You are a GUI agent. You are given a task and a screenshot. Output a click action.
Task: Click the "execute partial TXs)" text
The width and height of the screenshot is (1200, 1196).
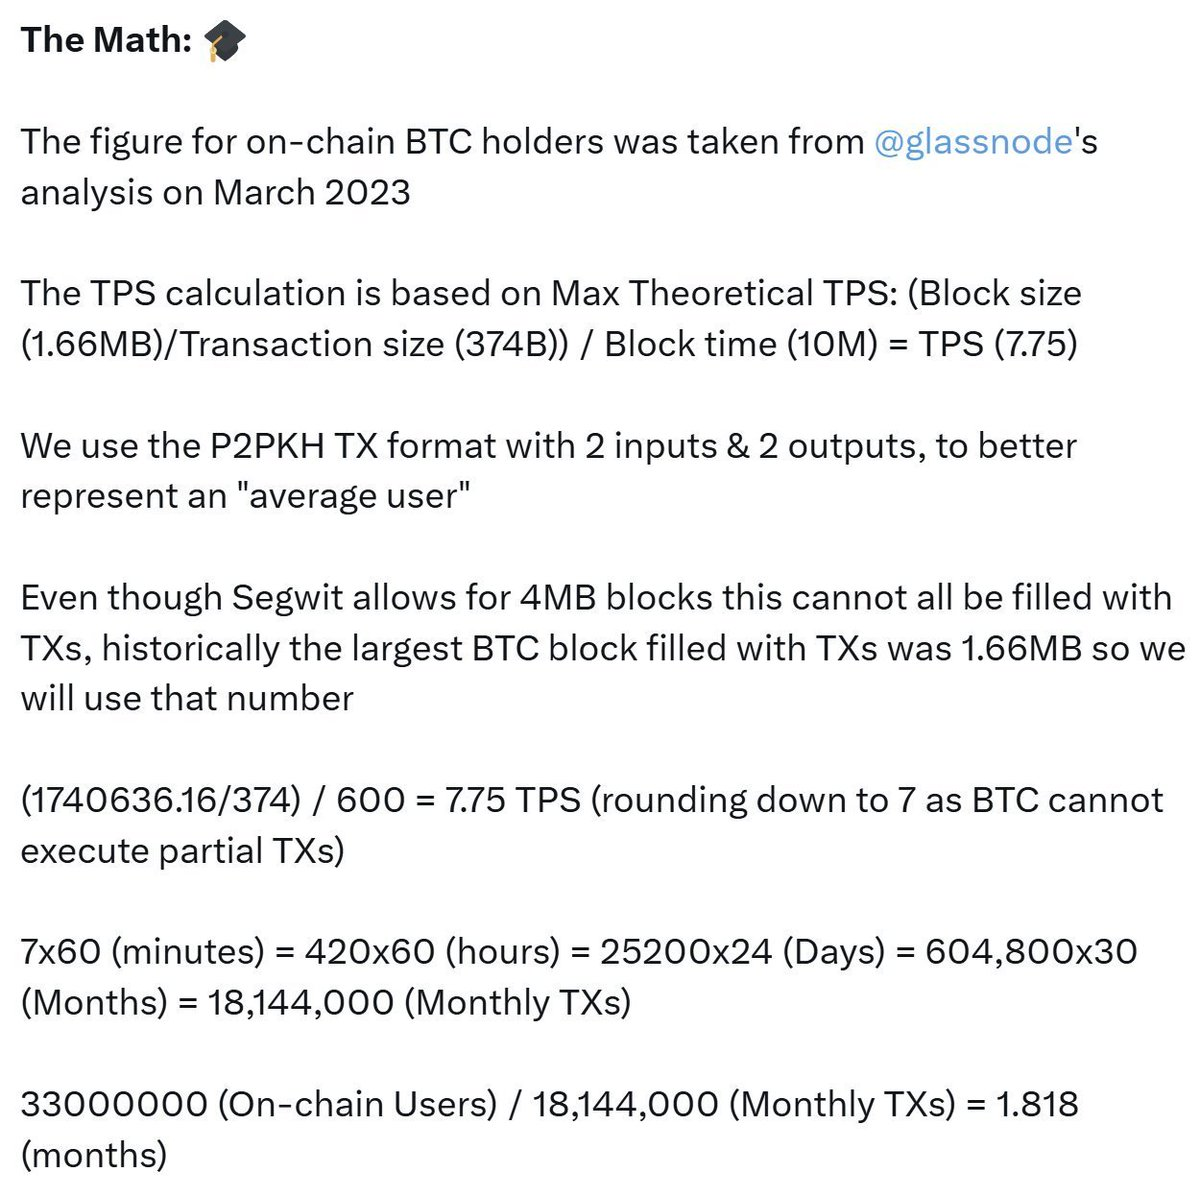tap(182, 851)
